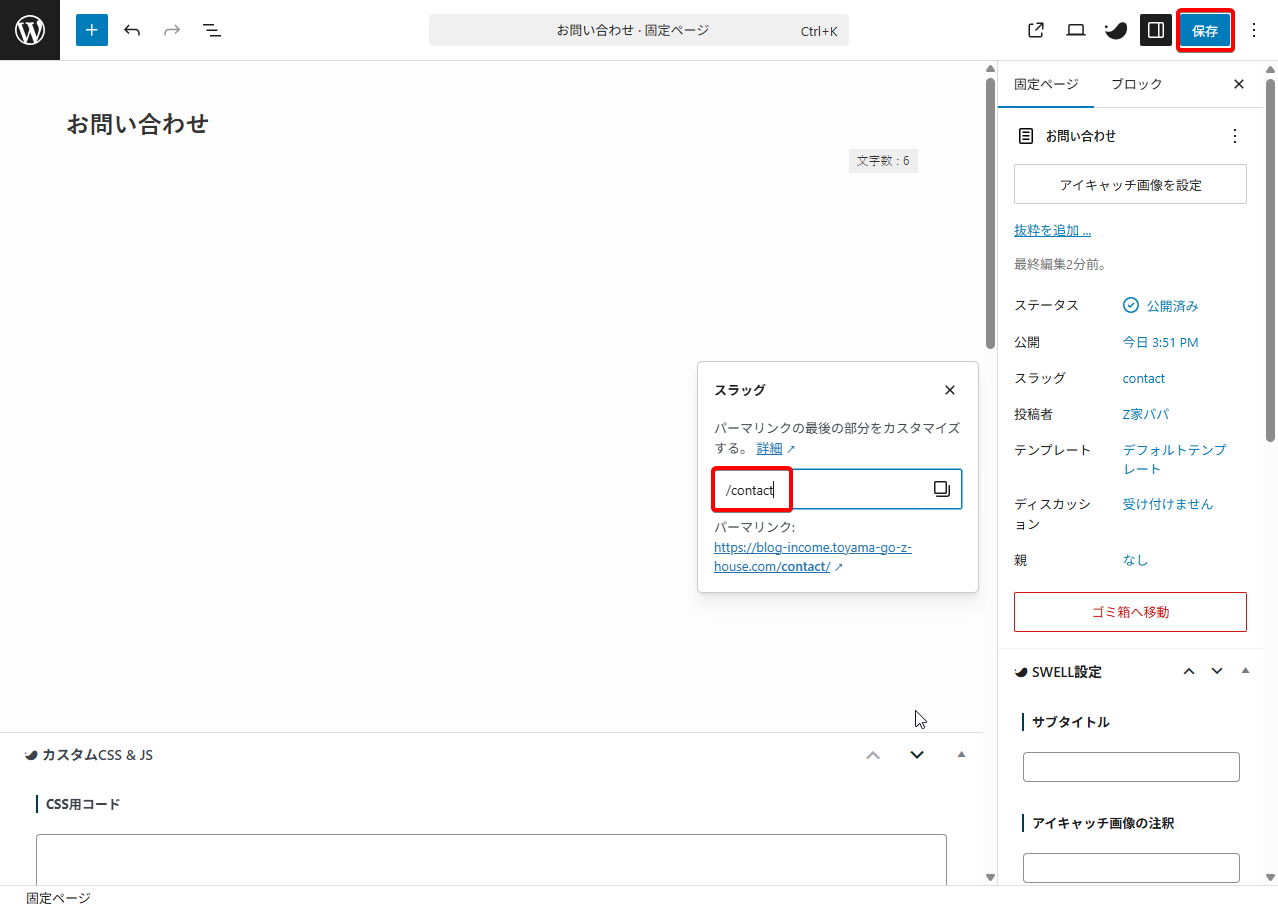Toggle the settings sidebar panel button

coord(1156,30)
